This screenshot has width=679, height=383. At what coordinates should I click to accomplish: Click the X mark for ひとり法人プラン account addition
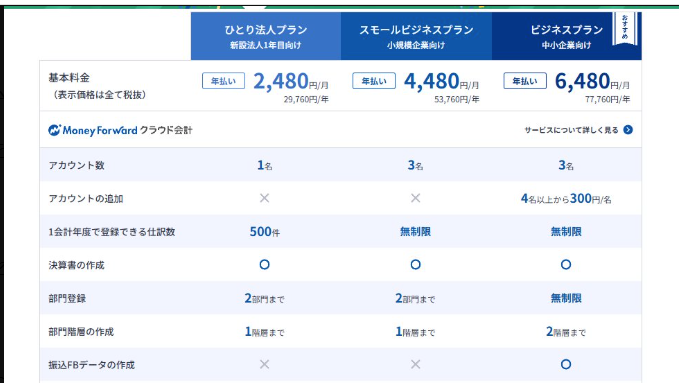264,198
